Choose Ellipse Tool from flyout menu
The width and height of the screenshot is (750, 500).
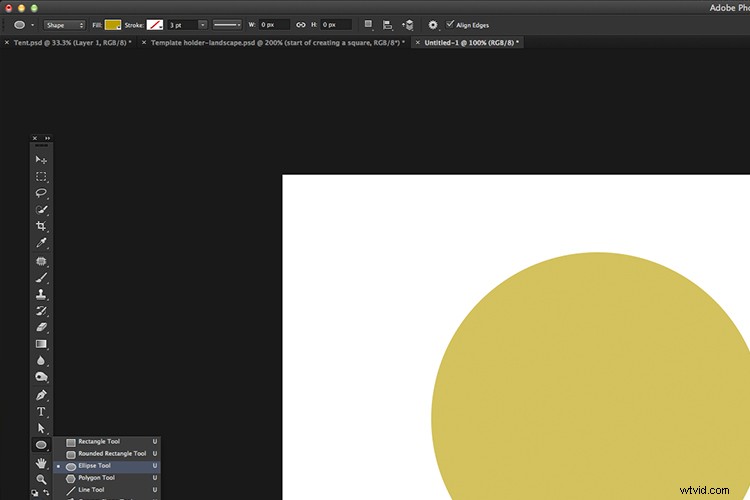pyautogui.click(x=107, y=466)
